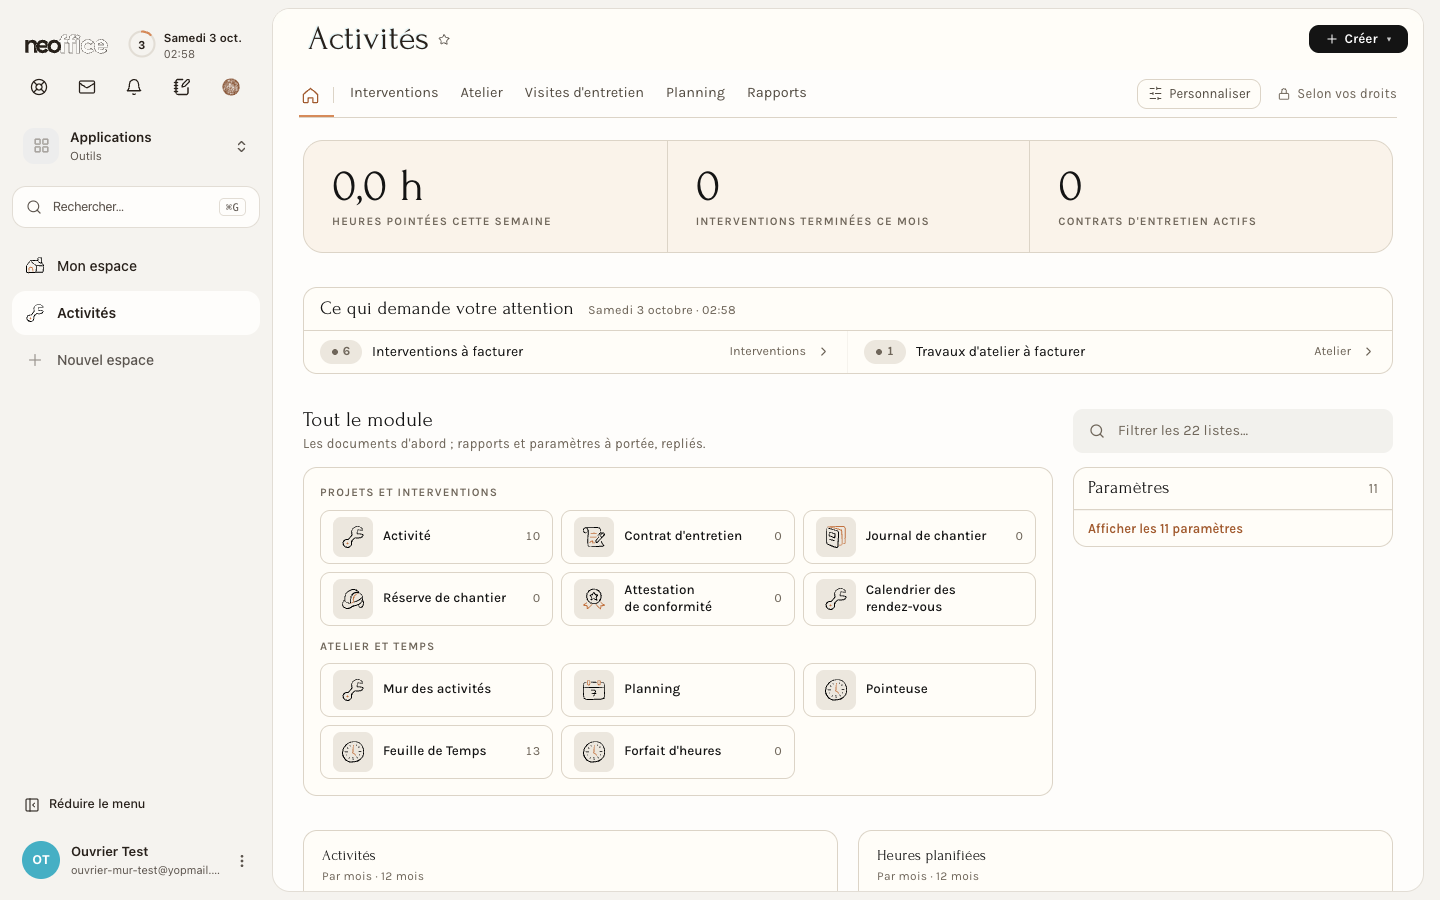Switch to Visites d'entretien tab
1440x900 pixels.
[584, 93]
